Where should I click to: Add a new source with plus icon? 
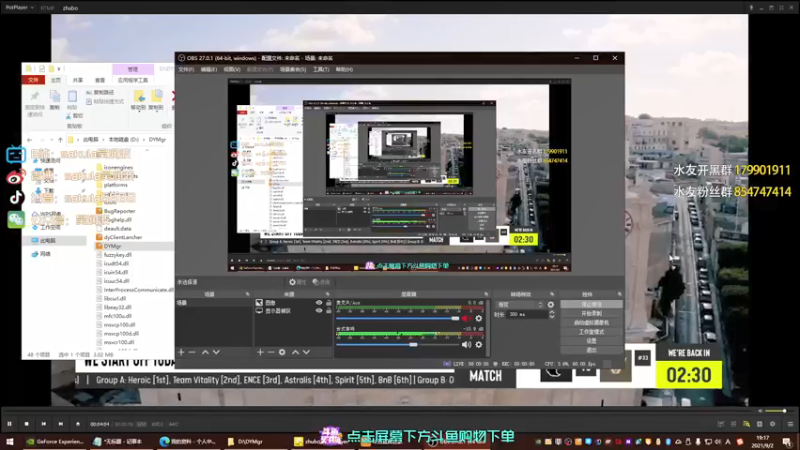[x=260, y=352]
